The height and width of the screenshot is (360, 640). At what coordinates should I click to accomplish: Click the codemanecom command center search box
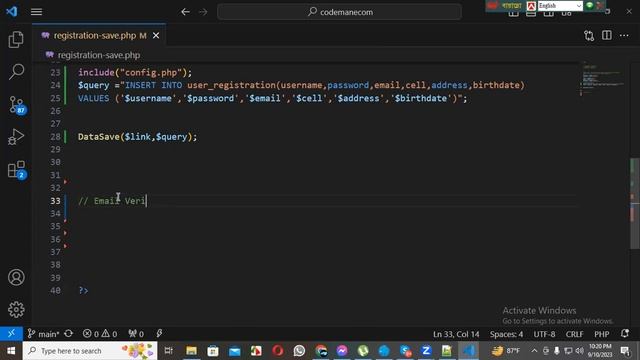(339, 12)
